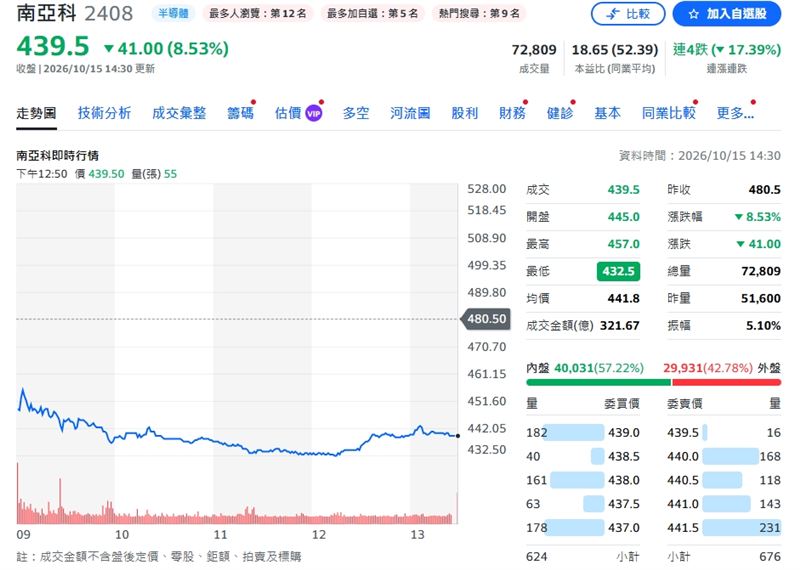Click the 內盤/外盤 ratio bar

pyautogui.click(x=653, y=382)
